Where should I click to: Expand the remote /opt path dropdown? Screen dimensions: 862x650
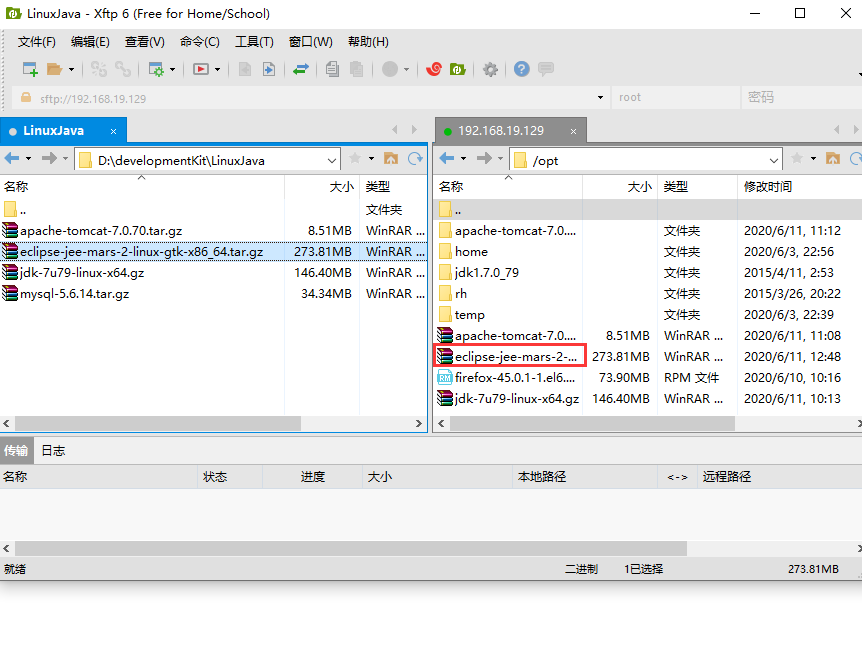point(773,161)
